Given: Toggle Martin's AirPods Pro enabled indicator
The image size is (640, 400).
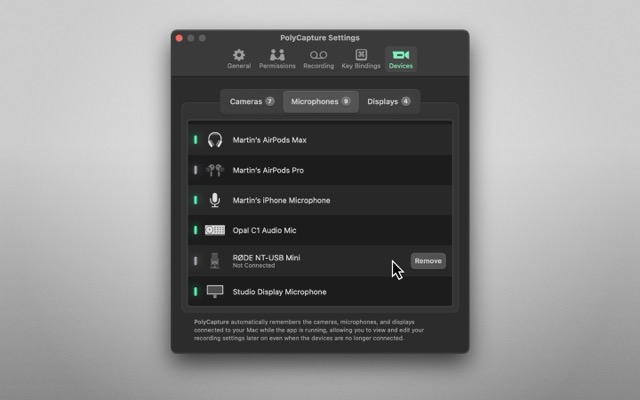Looking at the screenshot, I should pos(196,170).
